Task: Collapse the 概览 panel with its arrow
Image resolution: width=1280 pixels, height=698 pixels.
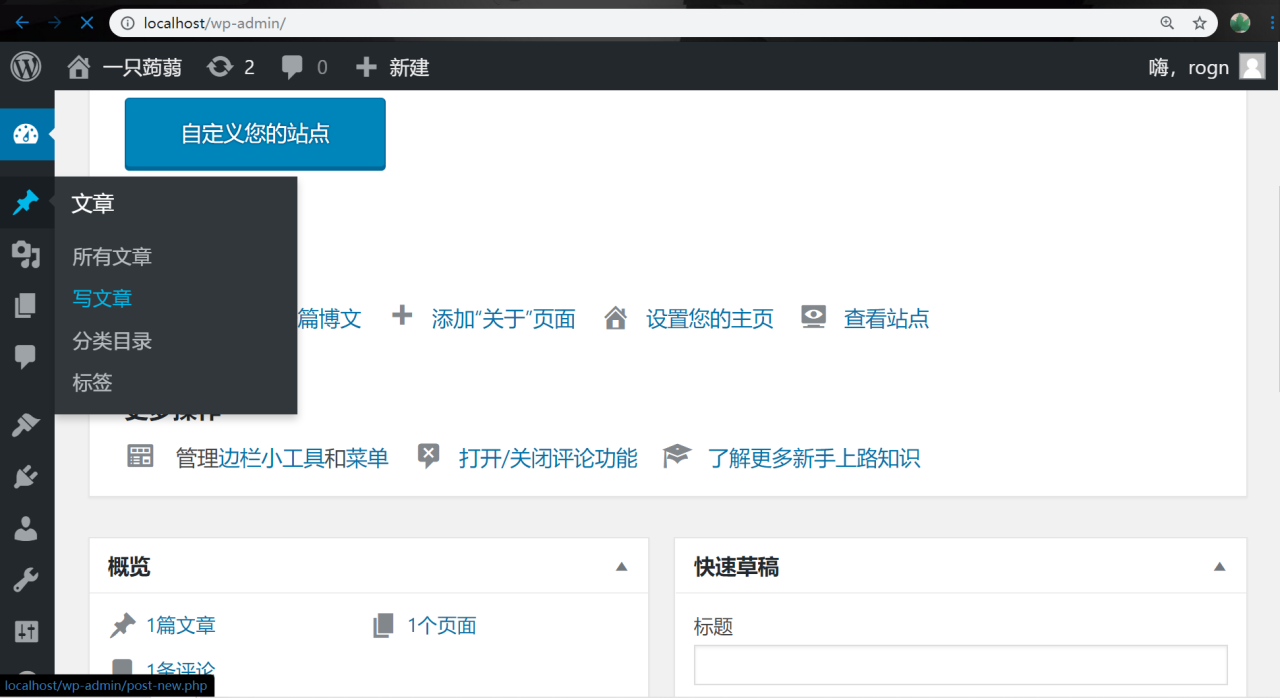Action: [621, 567]
